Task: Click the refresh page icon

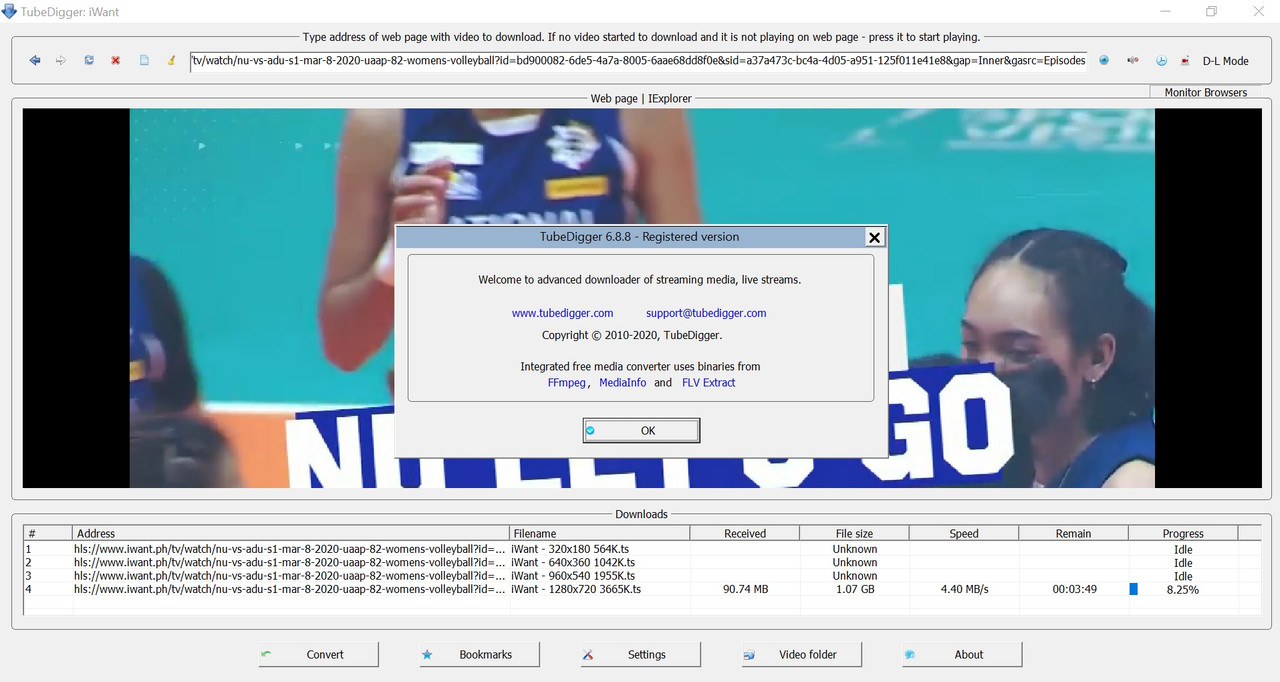Action: click(x=89, y=61)
